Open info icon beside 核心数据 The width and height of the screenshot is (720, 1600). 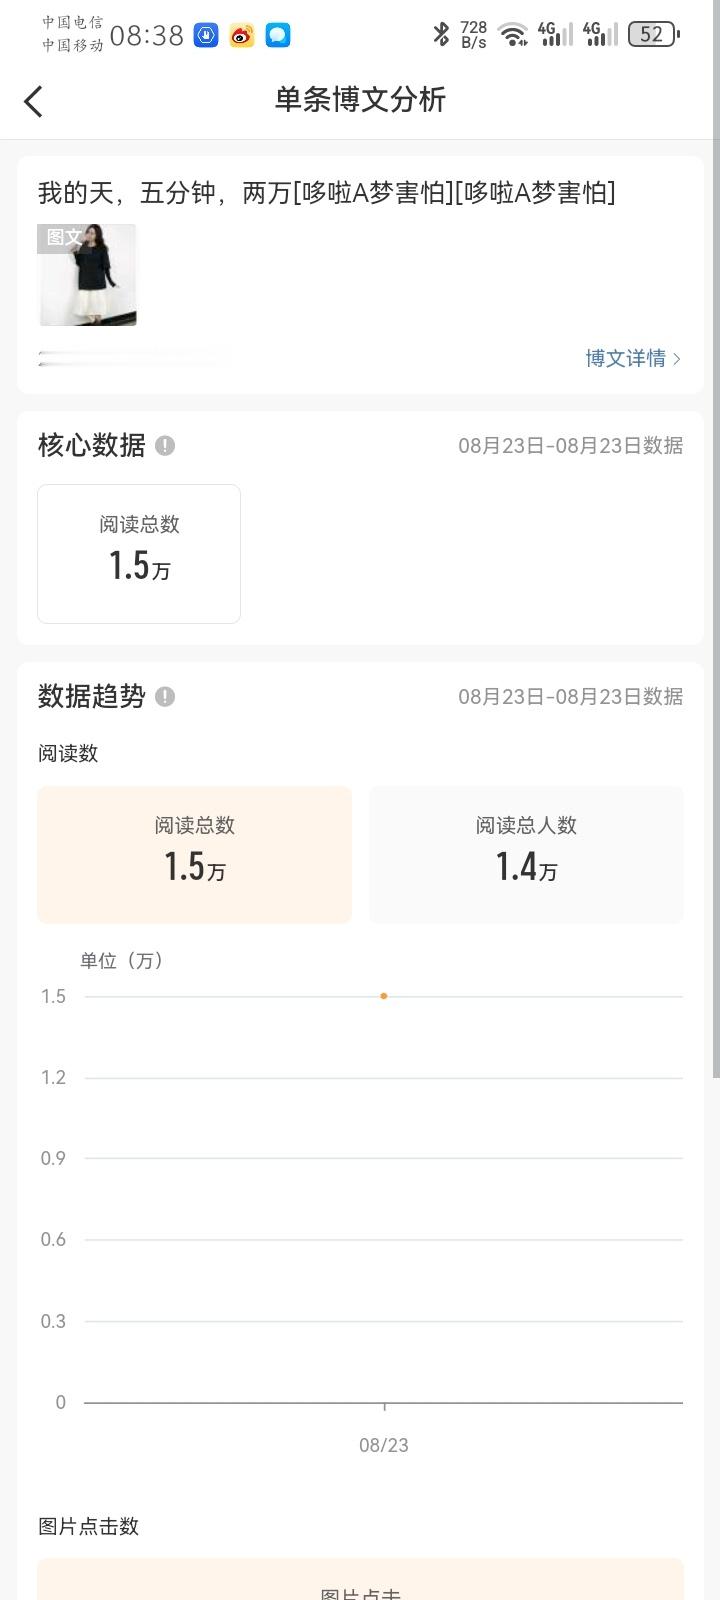click(x=165, y=445)
